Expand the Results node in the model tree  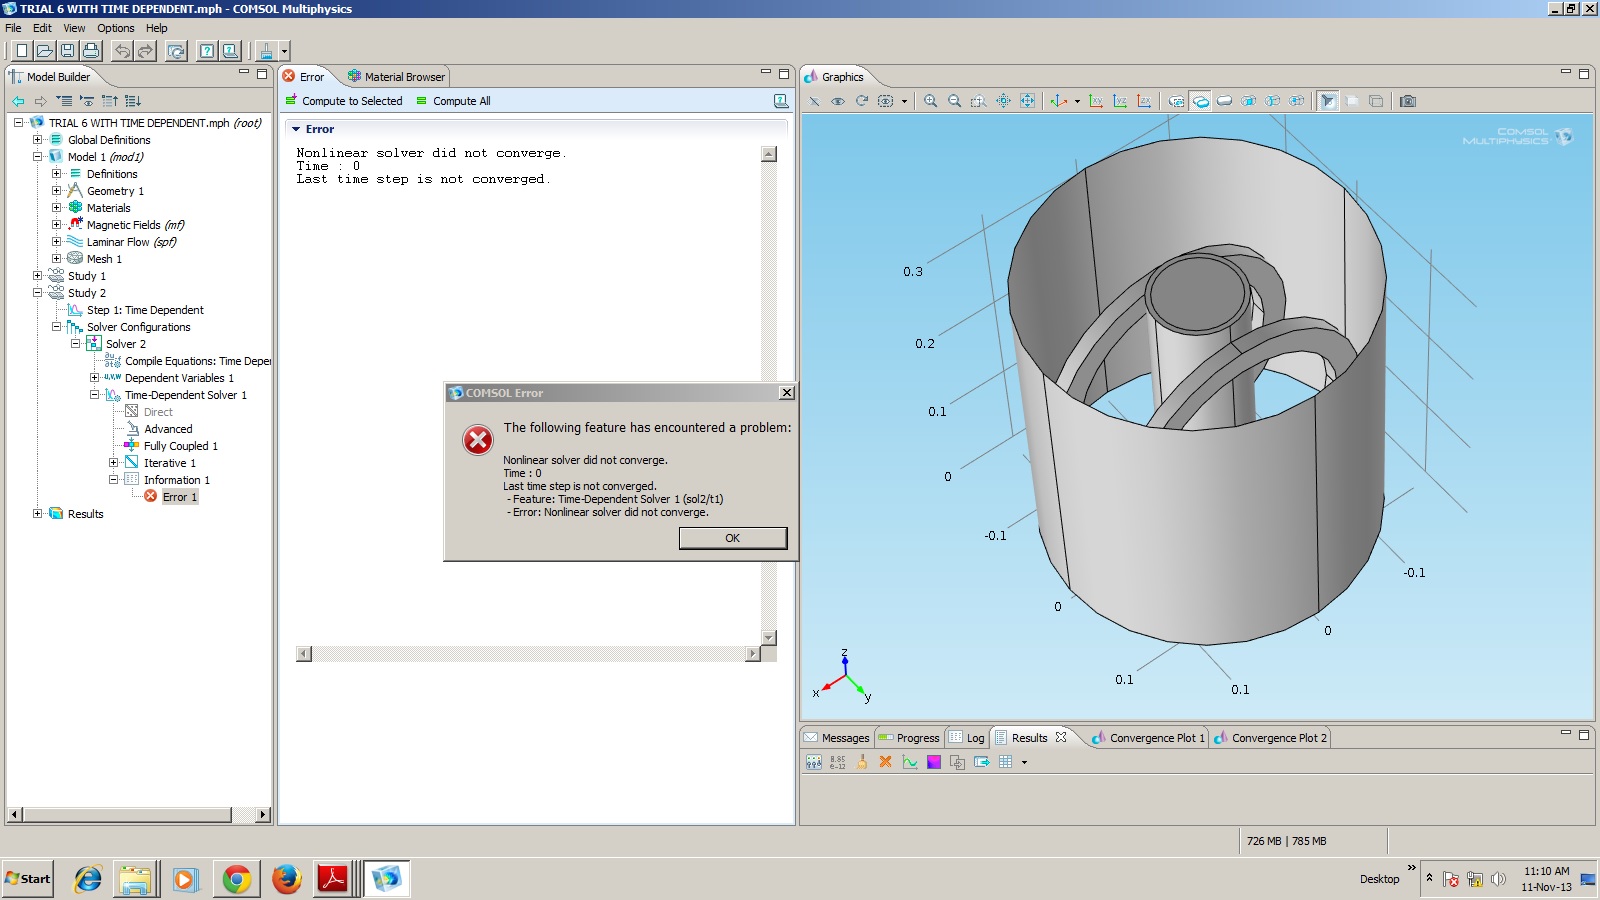[x=38, y=514]
